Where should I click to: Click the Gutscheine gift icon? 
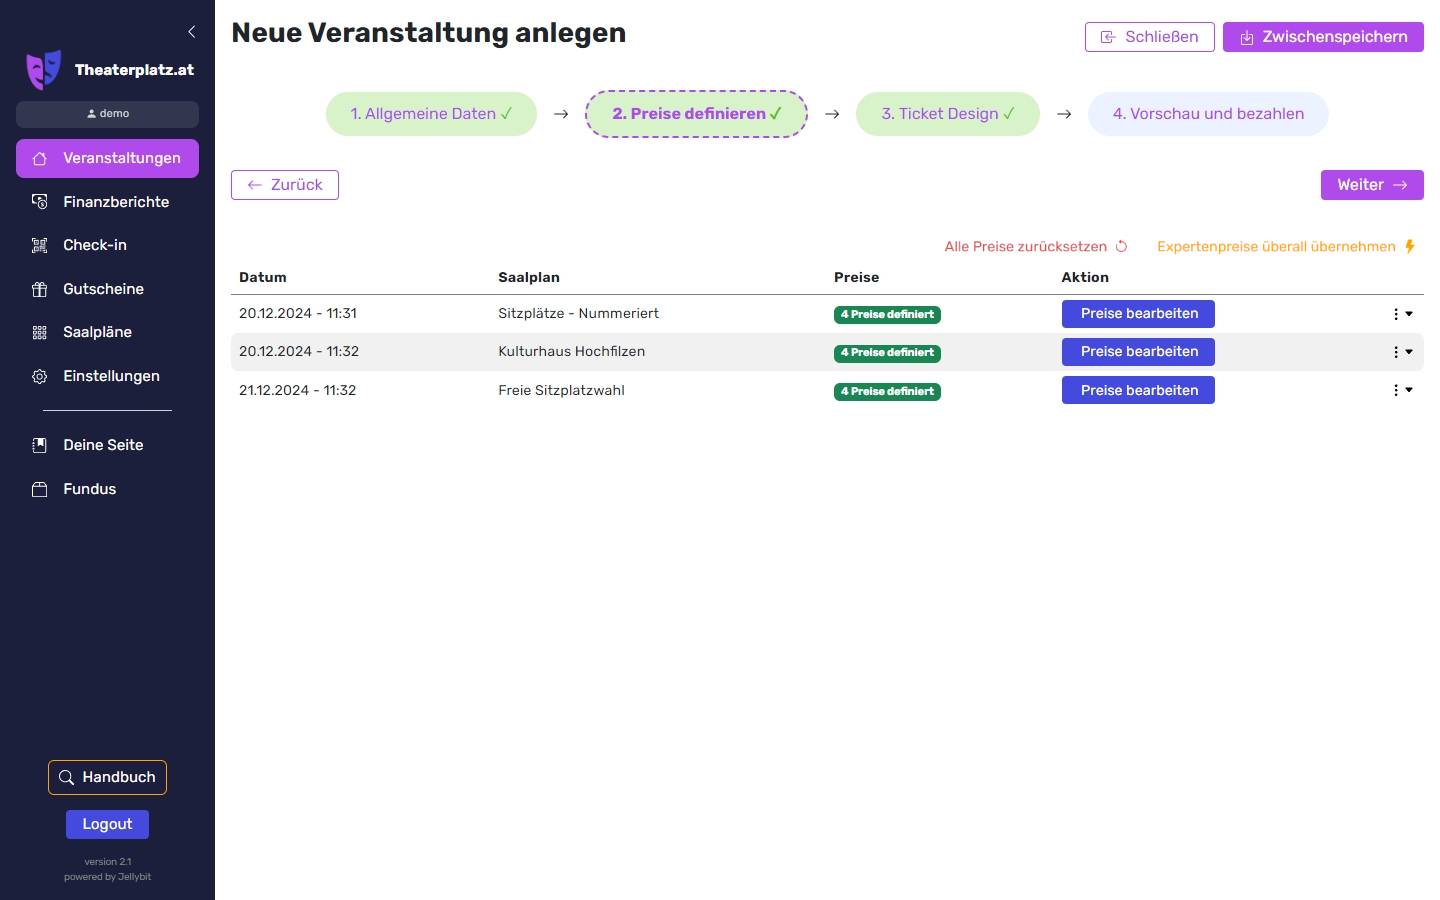40,289
